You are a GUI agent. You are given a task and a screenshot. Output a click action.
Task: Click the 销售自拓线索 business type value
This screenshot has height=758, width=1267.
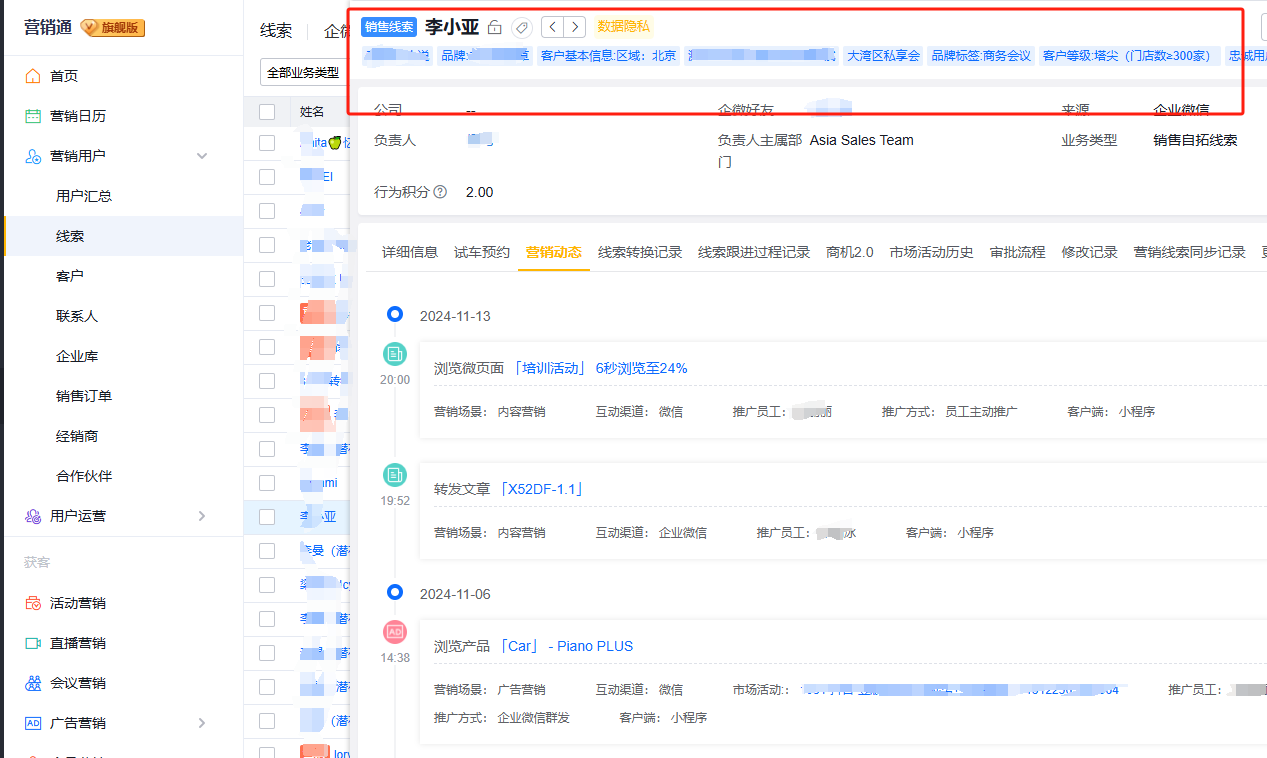[1195, 140]
